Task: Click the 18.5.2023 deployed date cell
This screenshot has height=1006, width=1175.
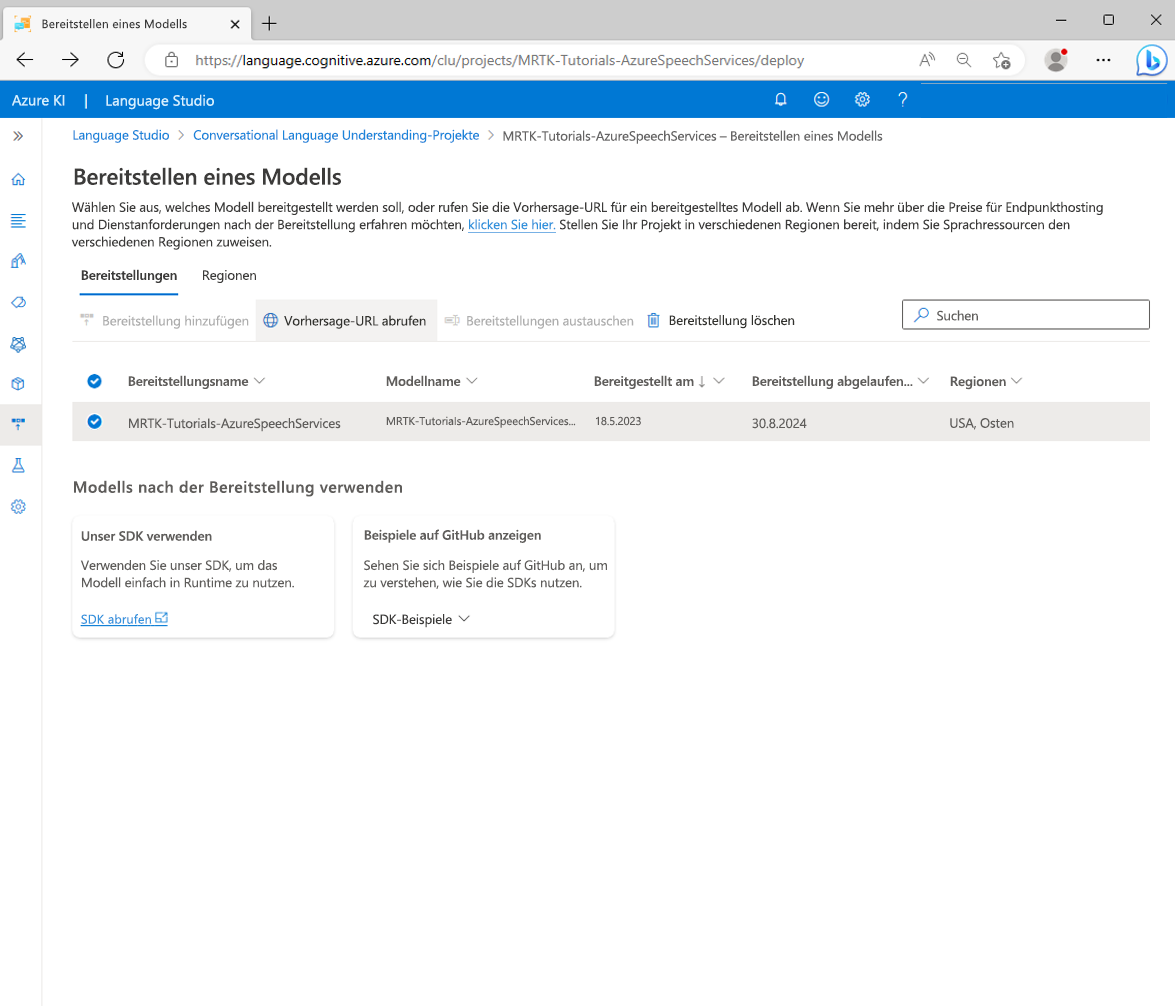Action: 618,421
